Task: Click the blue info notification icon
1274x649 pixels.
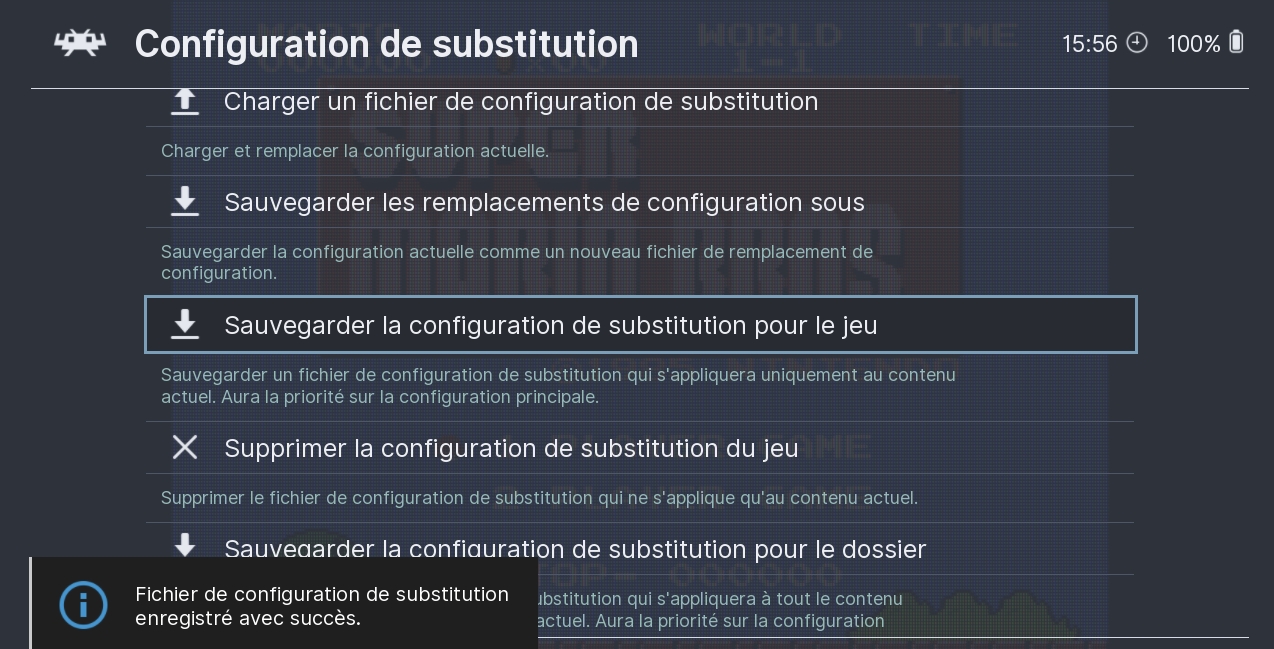Action: pos(84,605)
